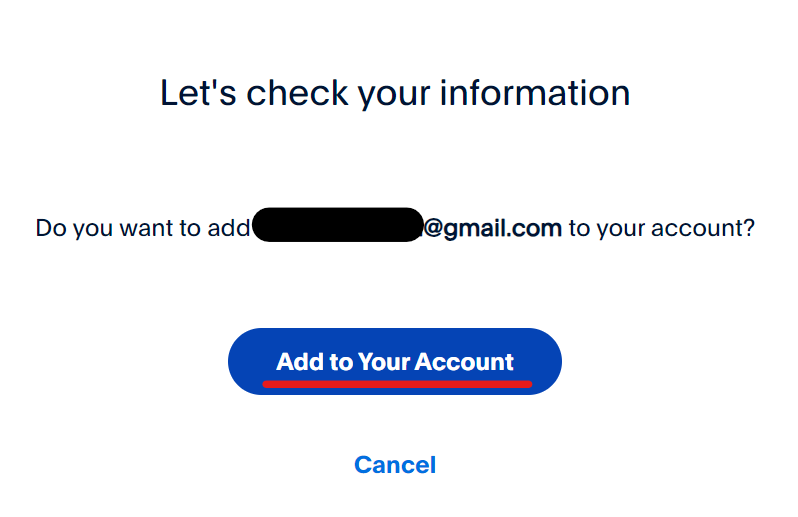
Task: Select the 'Let's check your information' heading
Action: [395, 93]
